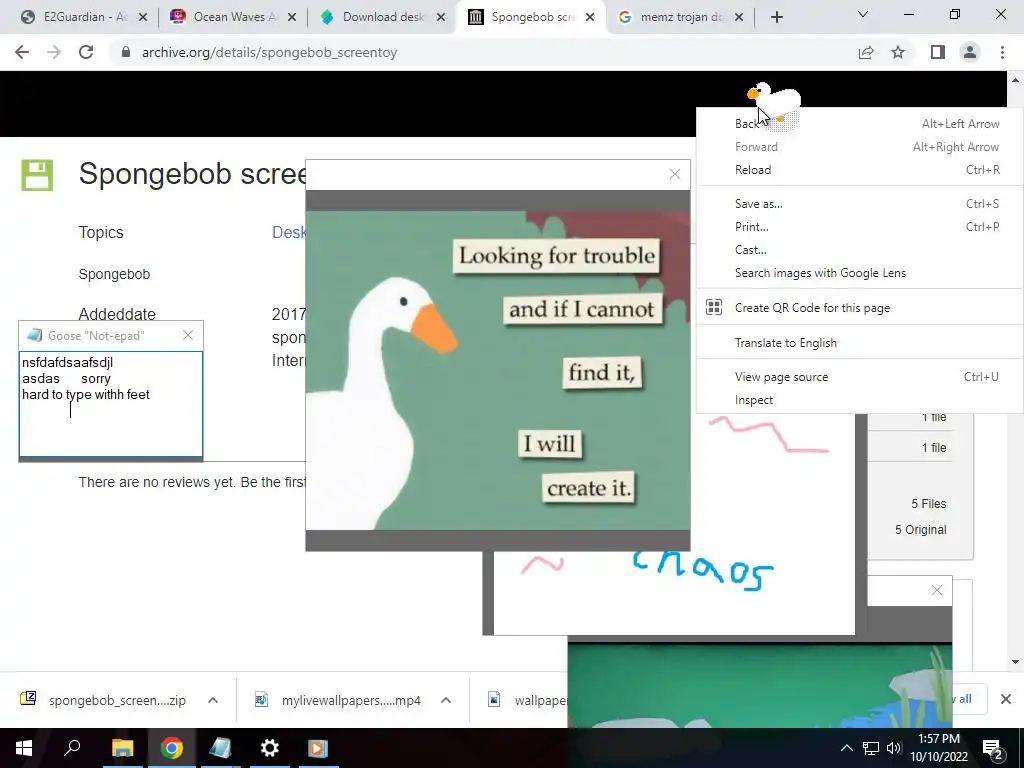Image resolution: width=1024 pixels, height=768 pixels.
Task: Show hidden system tray icons
Action: coord(846,748)
